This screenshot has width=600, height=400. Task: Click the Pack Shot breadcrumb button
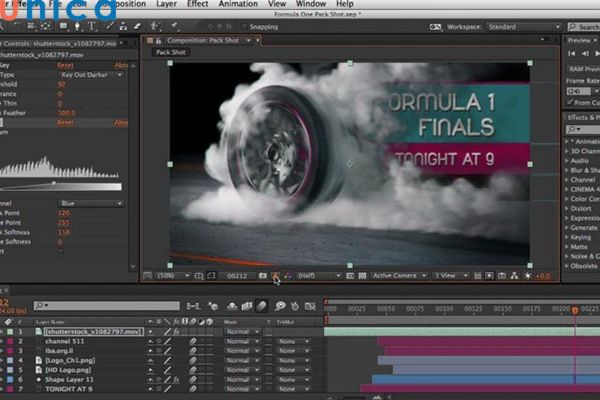(x=171, y=52)
